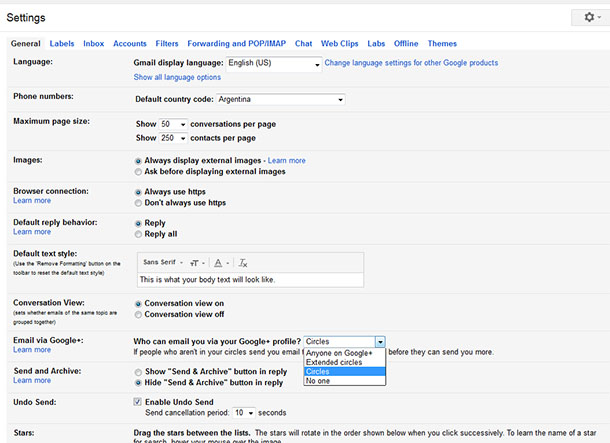The width and height of the screenshot is (610, 443).
Task: Click the body text preview box
Action: (251, 280)
